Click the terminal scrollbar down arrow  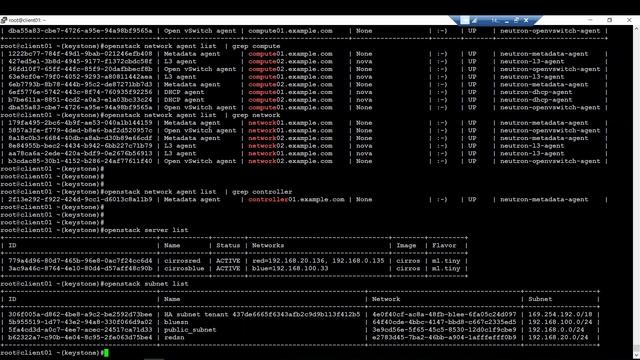tap(636, 356)
